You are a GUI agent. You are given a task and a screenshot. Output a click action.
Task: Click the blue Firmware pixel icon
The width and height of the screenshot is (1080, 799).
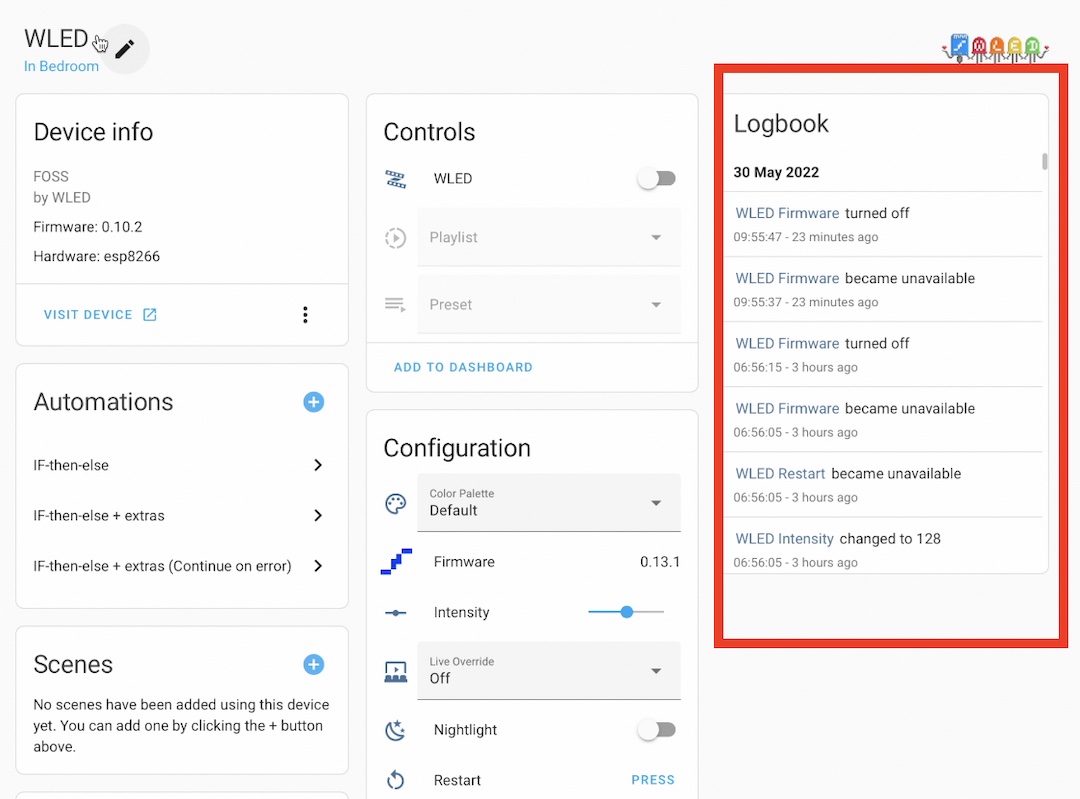pos(397,562)
